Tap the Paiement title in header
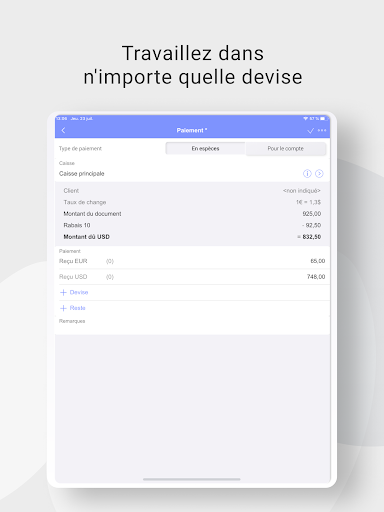 [192, 130]
